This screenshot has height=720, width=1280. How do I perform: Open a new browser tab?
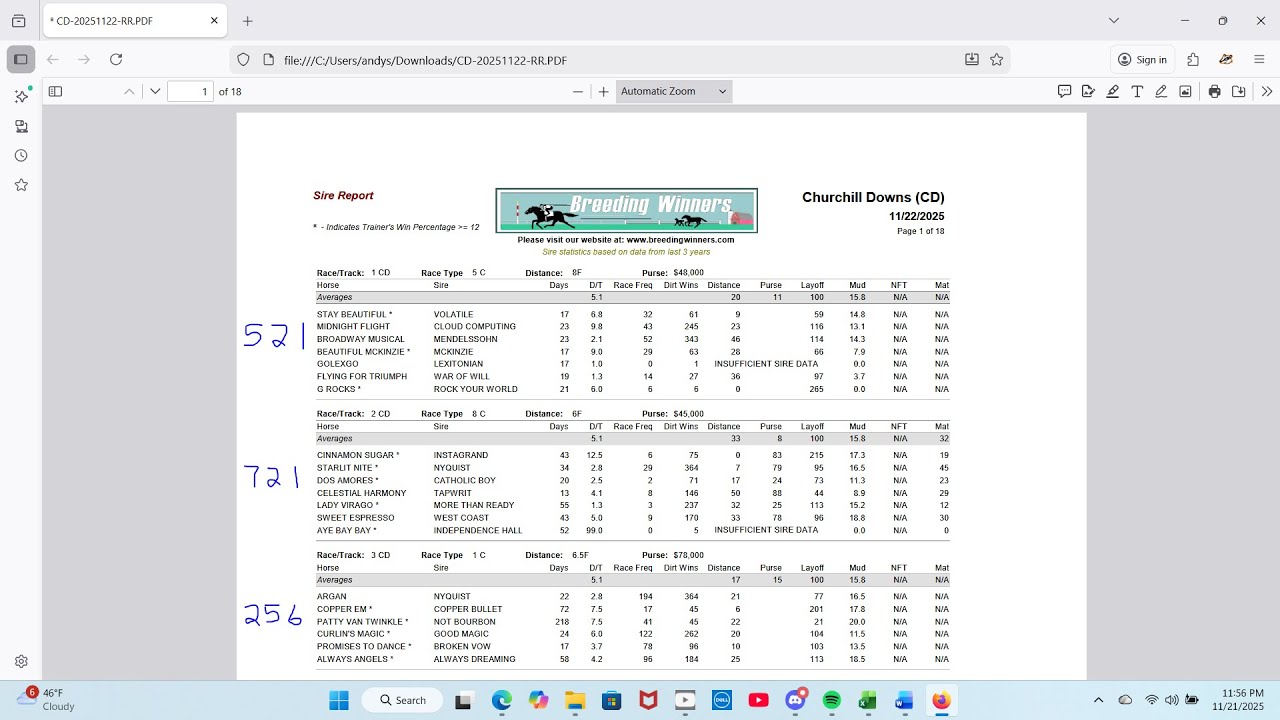(248, 21)
